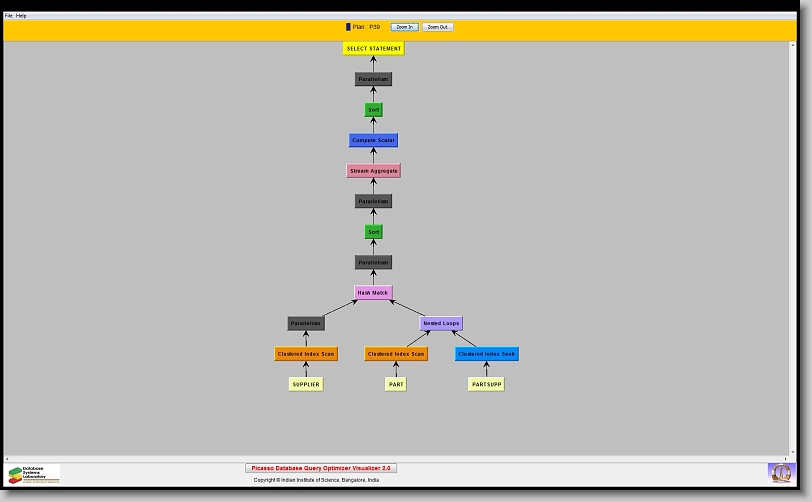Click the Zoom Out button
812x502 pixels.
pos(437,27)
